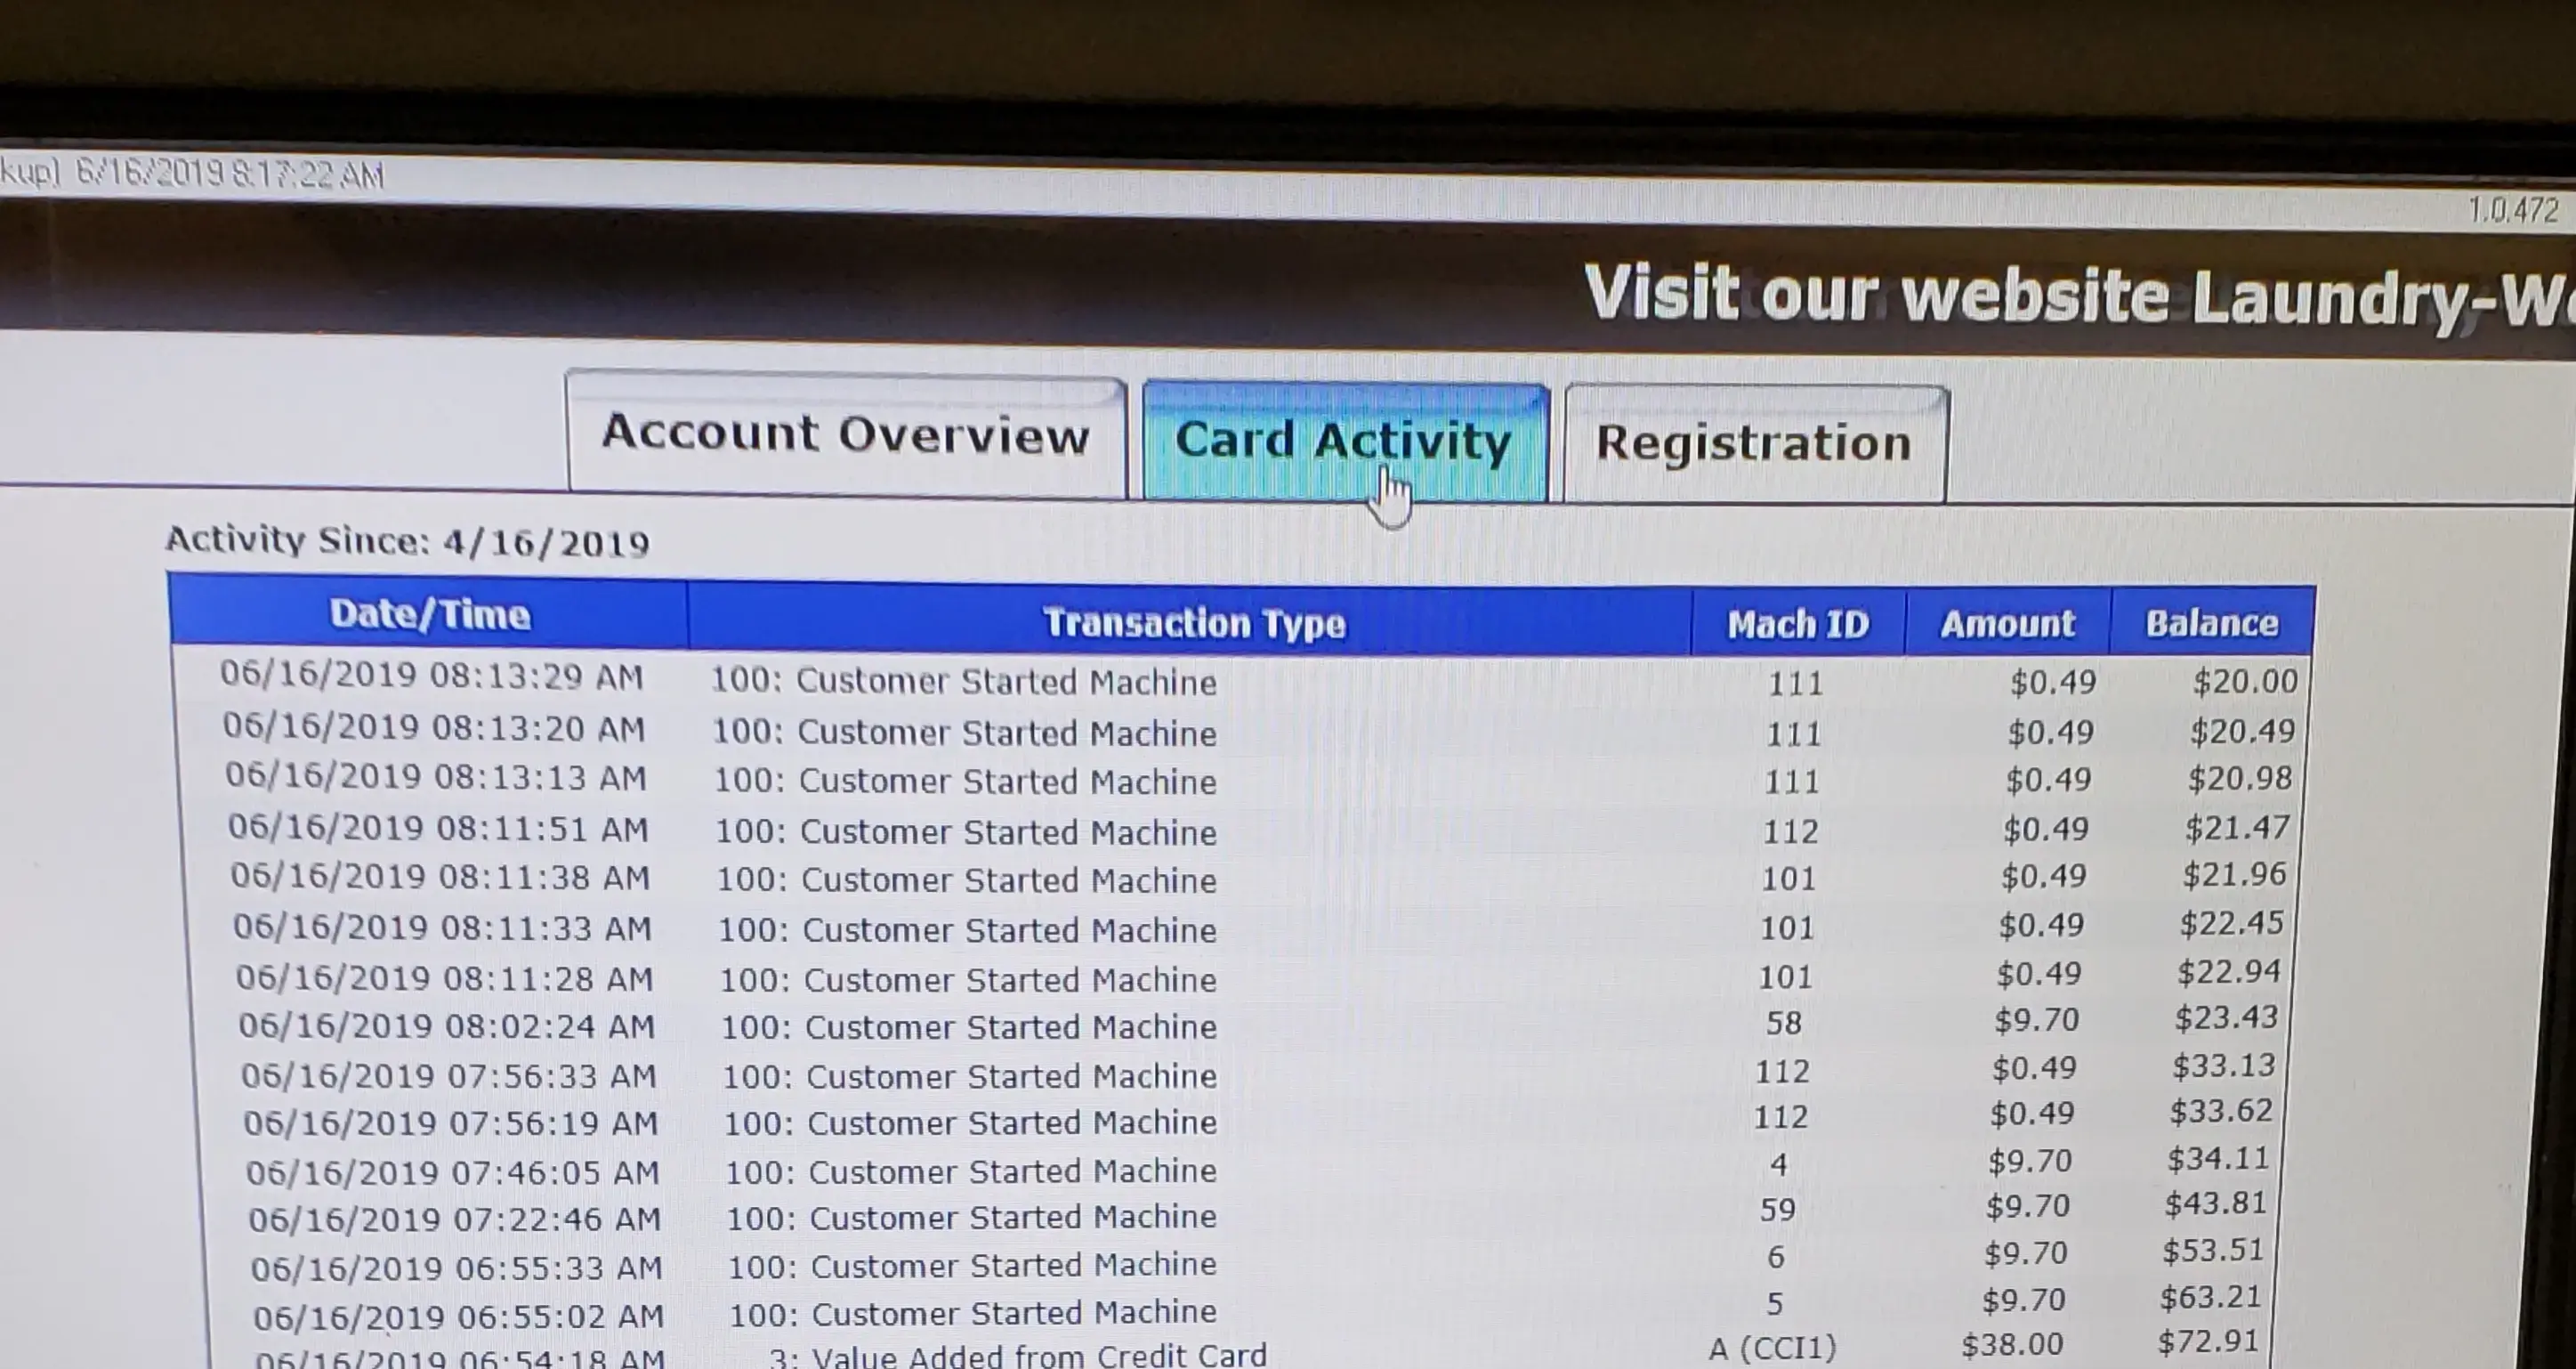This screenshot has width=2576, height=1369.
Task: Select the 08:13:29 AM transaction row
Action: (x=963, y=682)
